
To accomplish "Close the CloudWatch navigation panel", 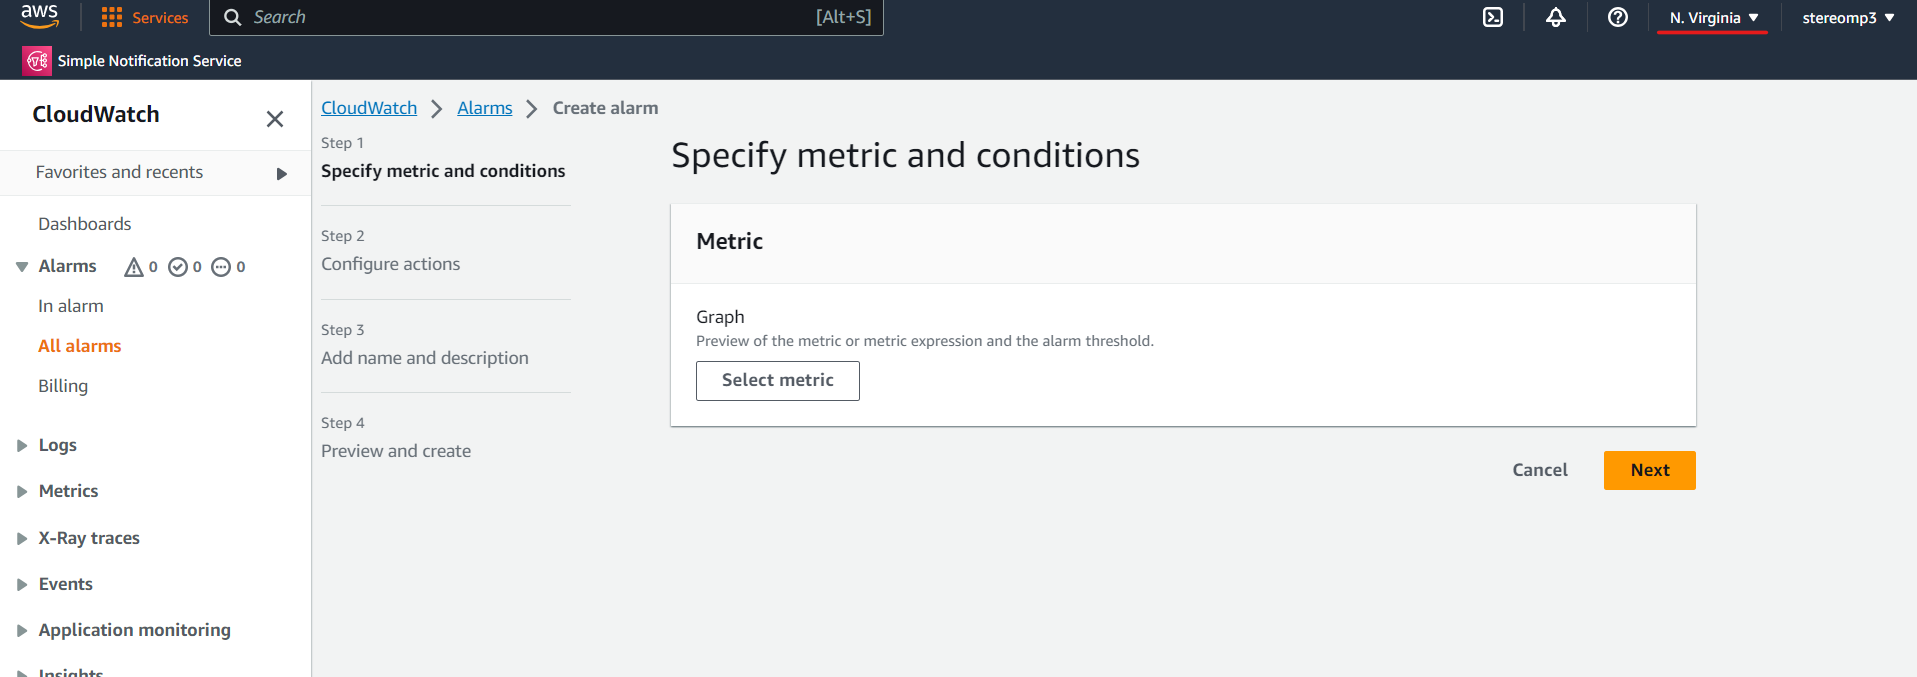I will (x=275, y=119).
